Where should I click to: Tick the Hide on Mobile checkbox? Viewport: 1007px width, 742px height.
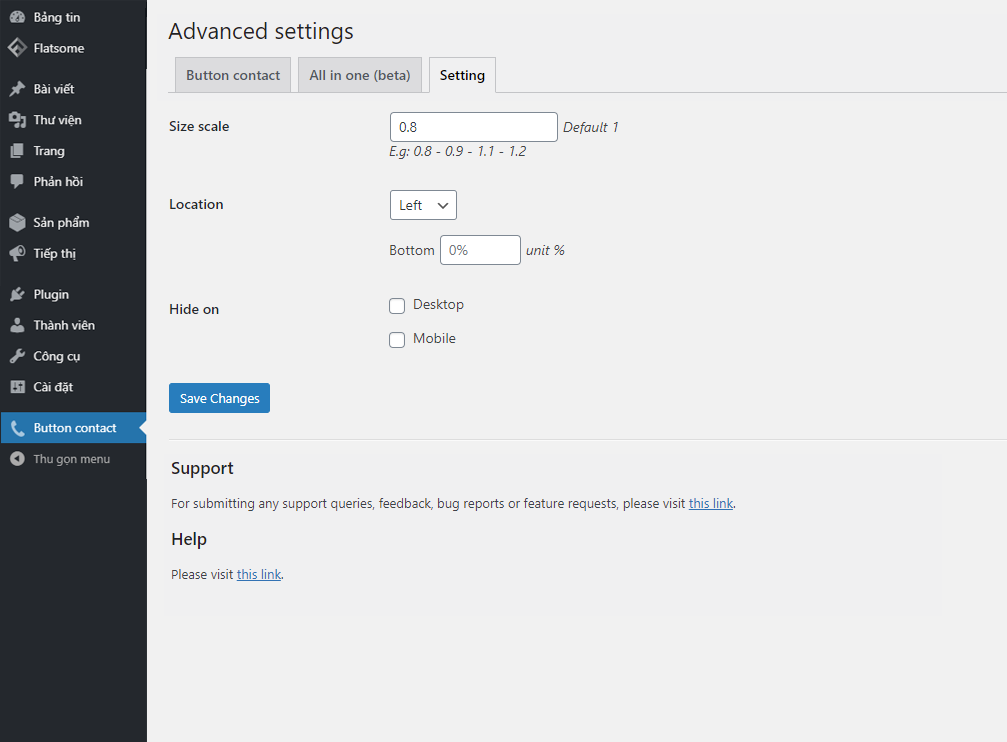397,340
